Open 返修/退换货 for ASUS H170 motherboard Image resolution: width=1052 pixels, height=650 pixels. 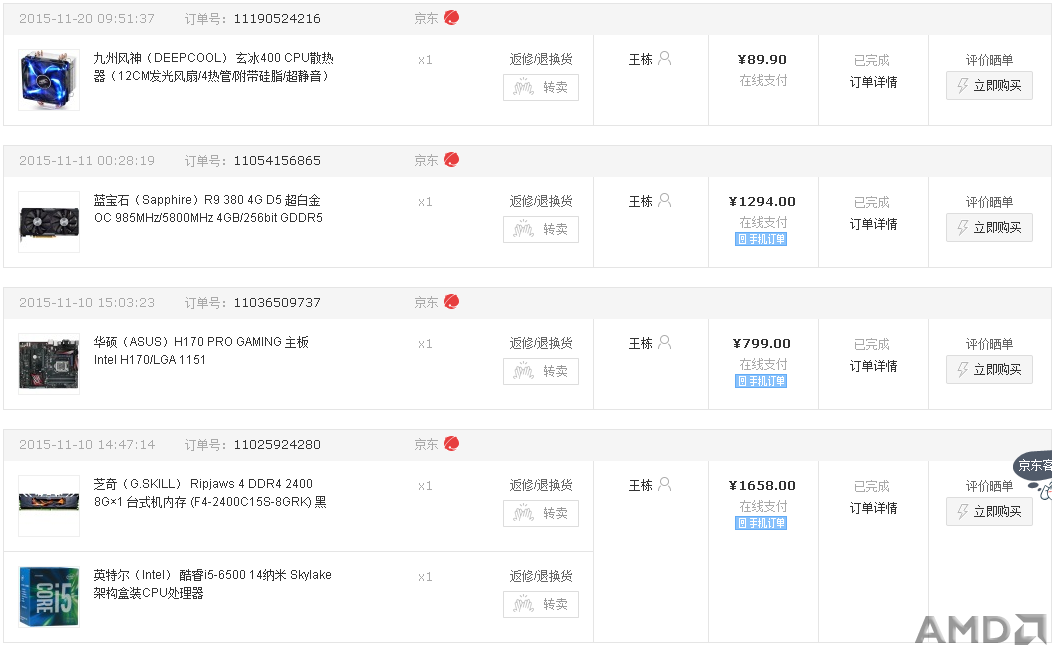tap(541, 343)
